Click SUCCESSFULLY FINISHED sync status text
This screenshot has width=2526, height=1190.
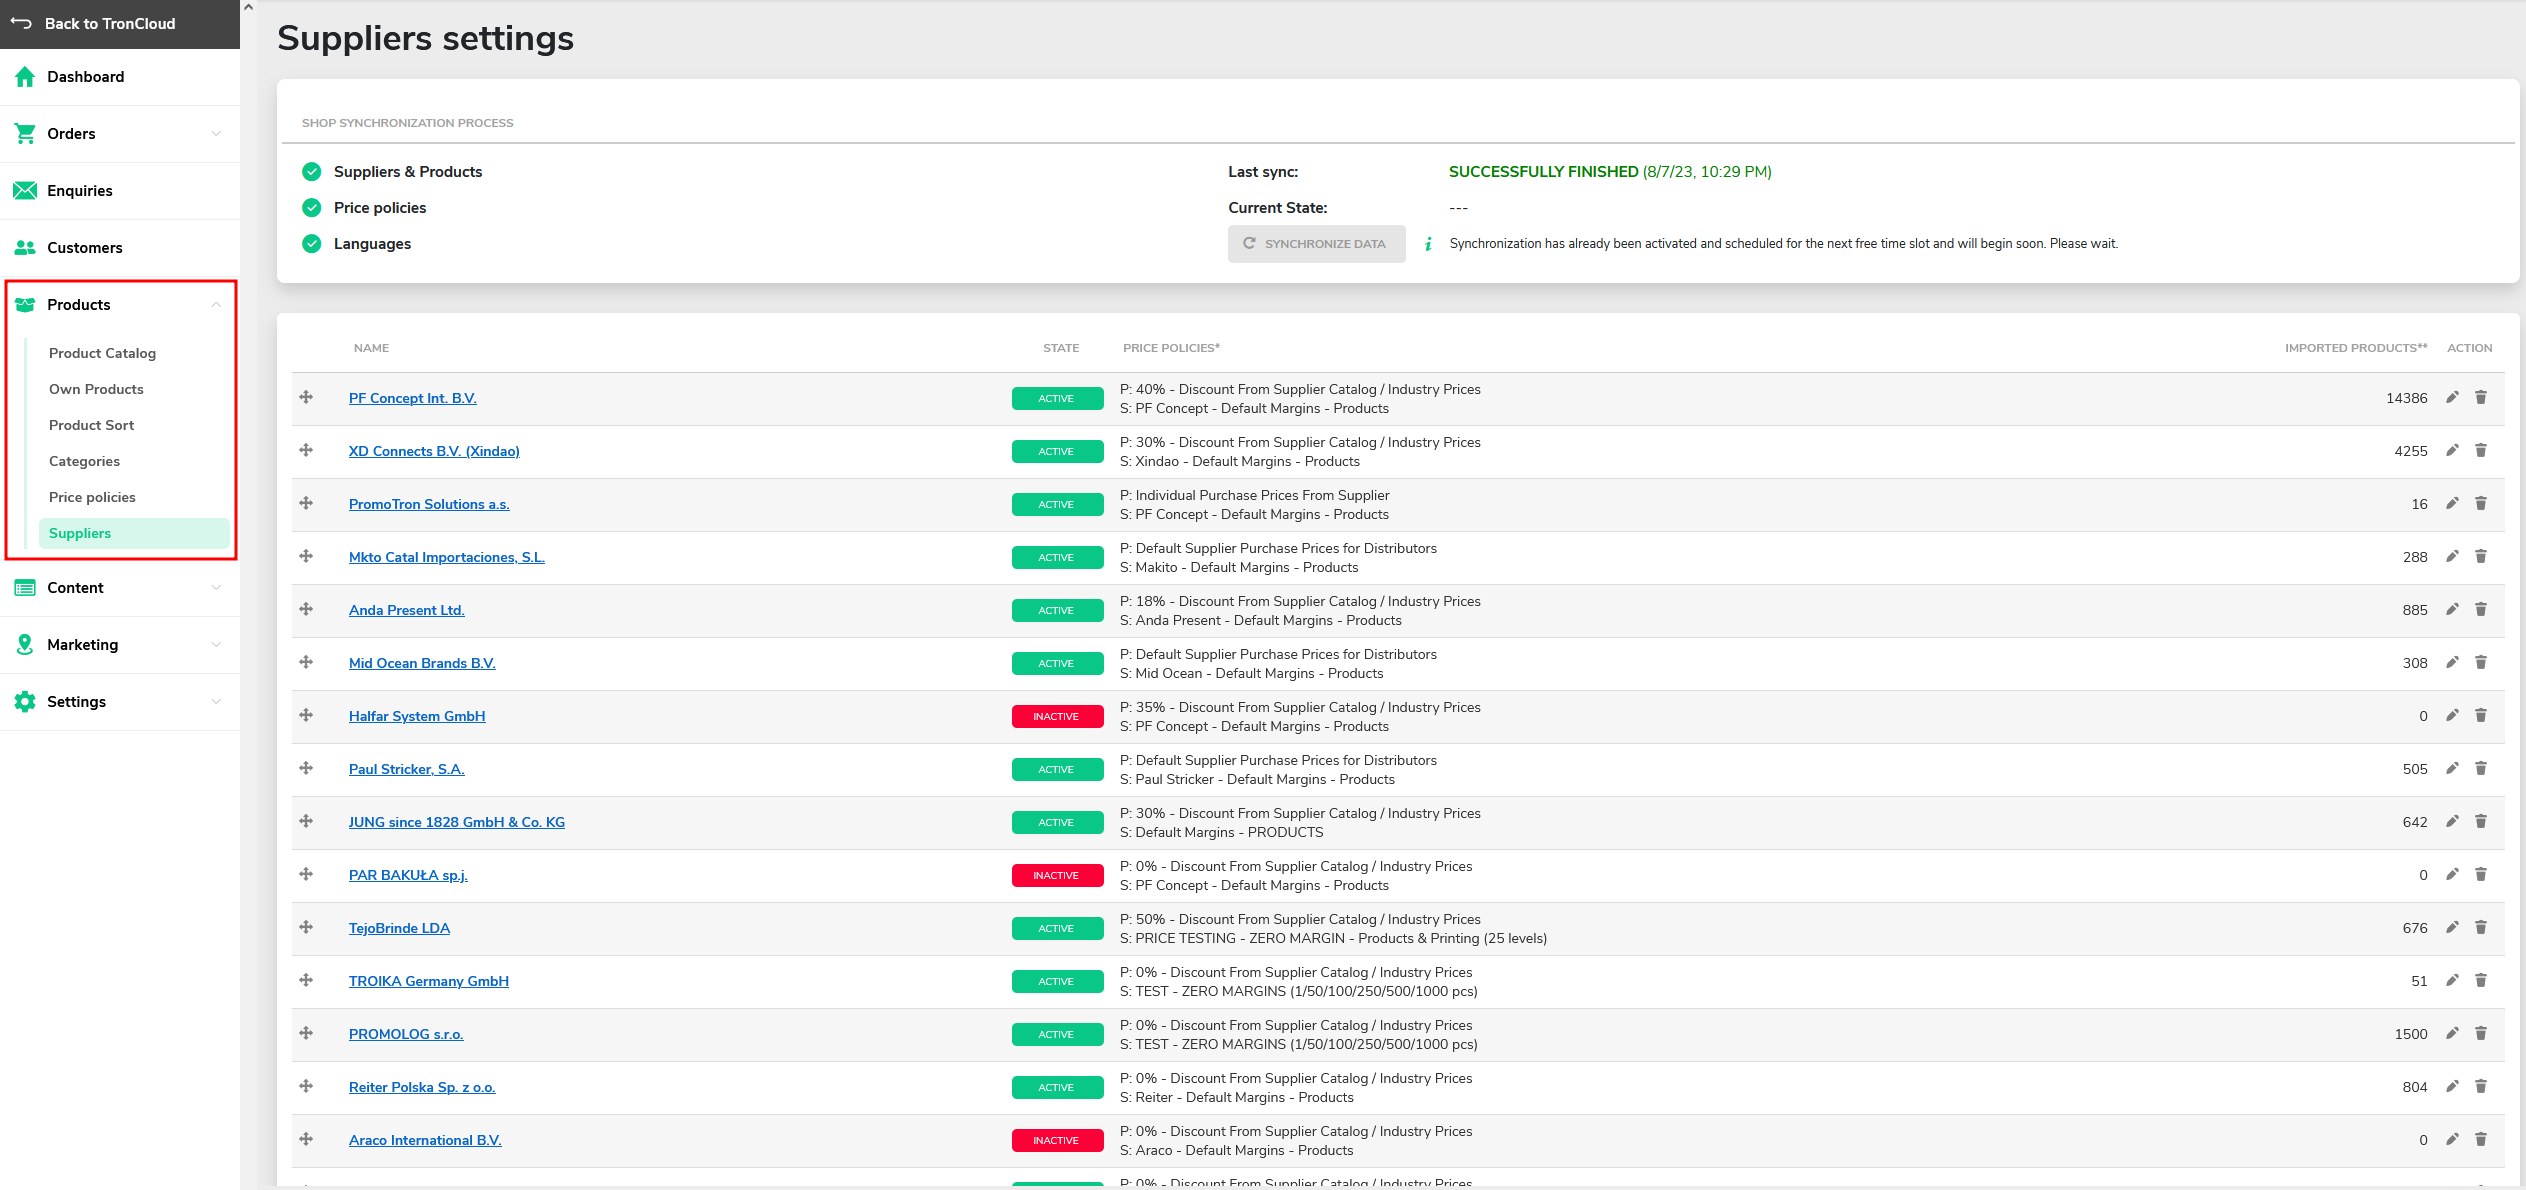(x=1543, y=172)
